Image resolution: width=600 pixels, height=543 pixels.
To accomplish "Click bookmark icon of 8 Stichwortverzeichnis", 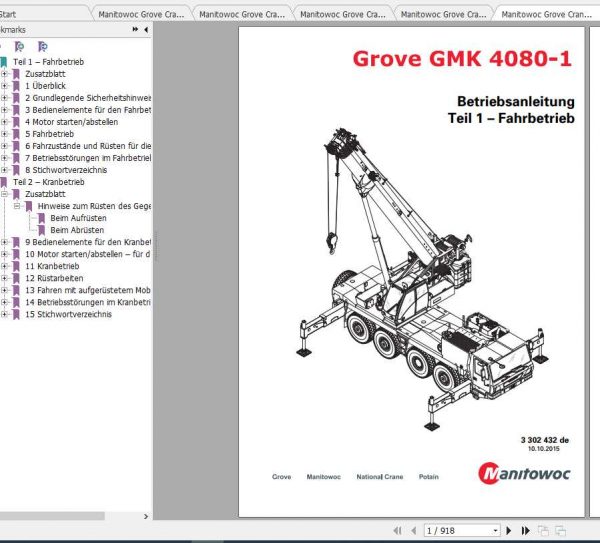I will [x=16, y=170].
